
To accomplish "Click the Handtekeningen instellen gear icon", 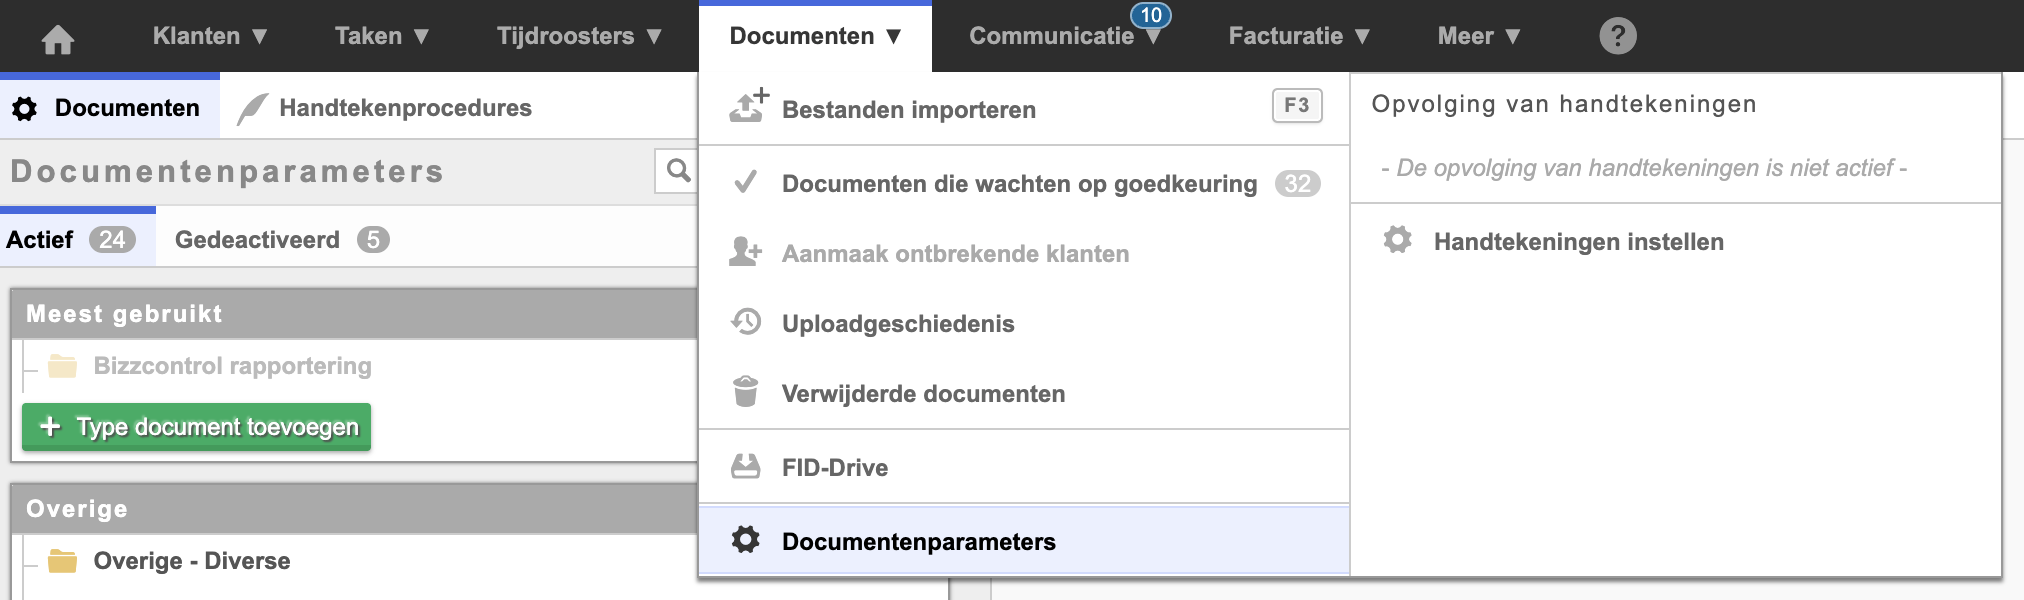I will [x=1397, y=240].
